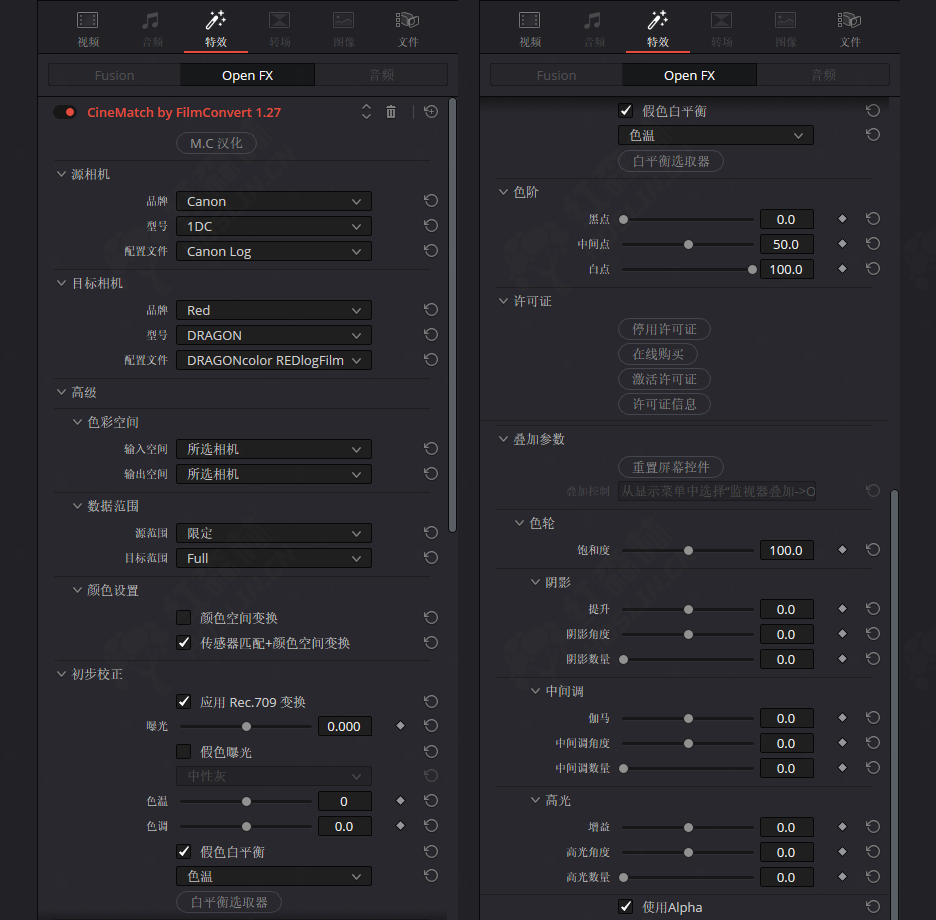Image resolution: width=936 pixels, height=920 pixels.
Task: Reset the 中间点 value
Action: [x=873, y=244]
